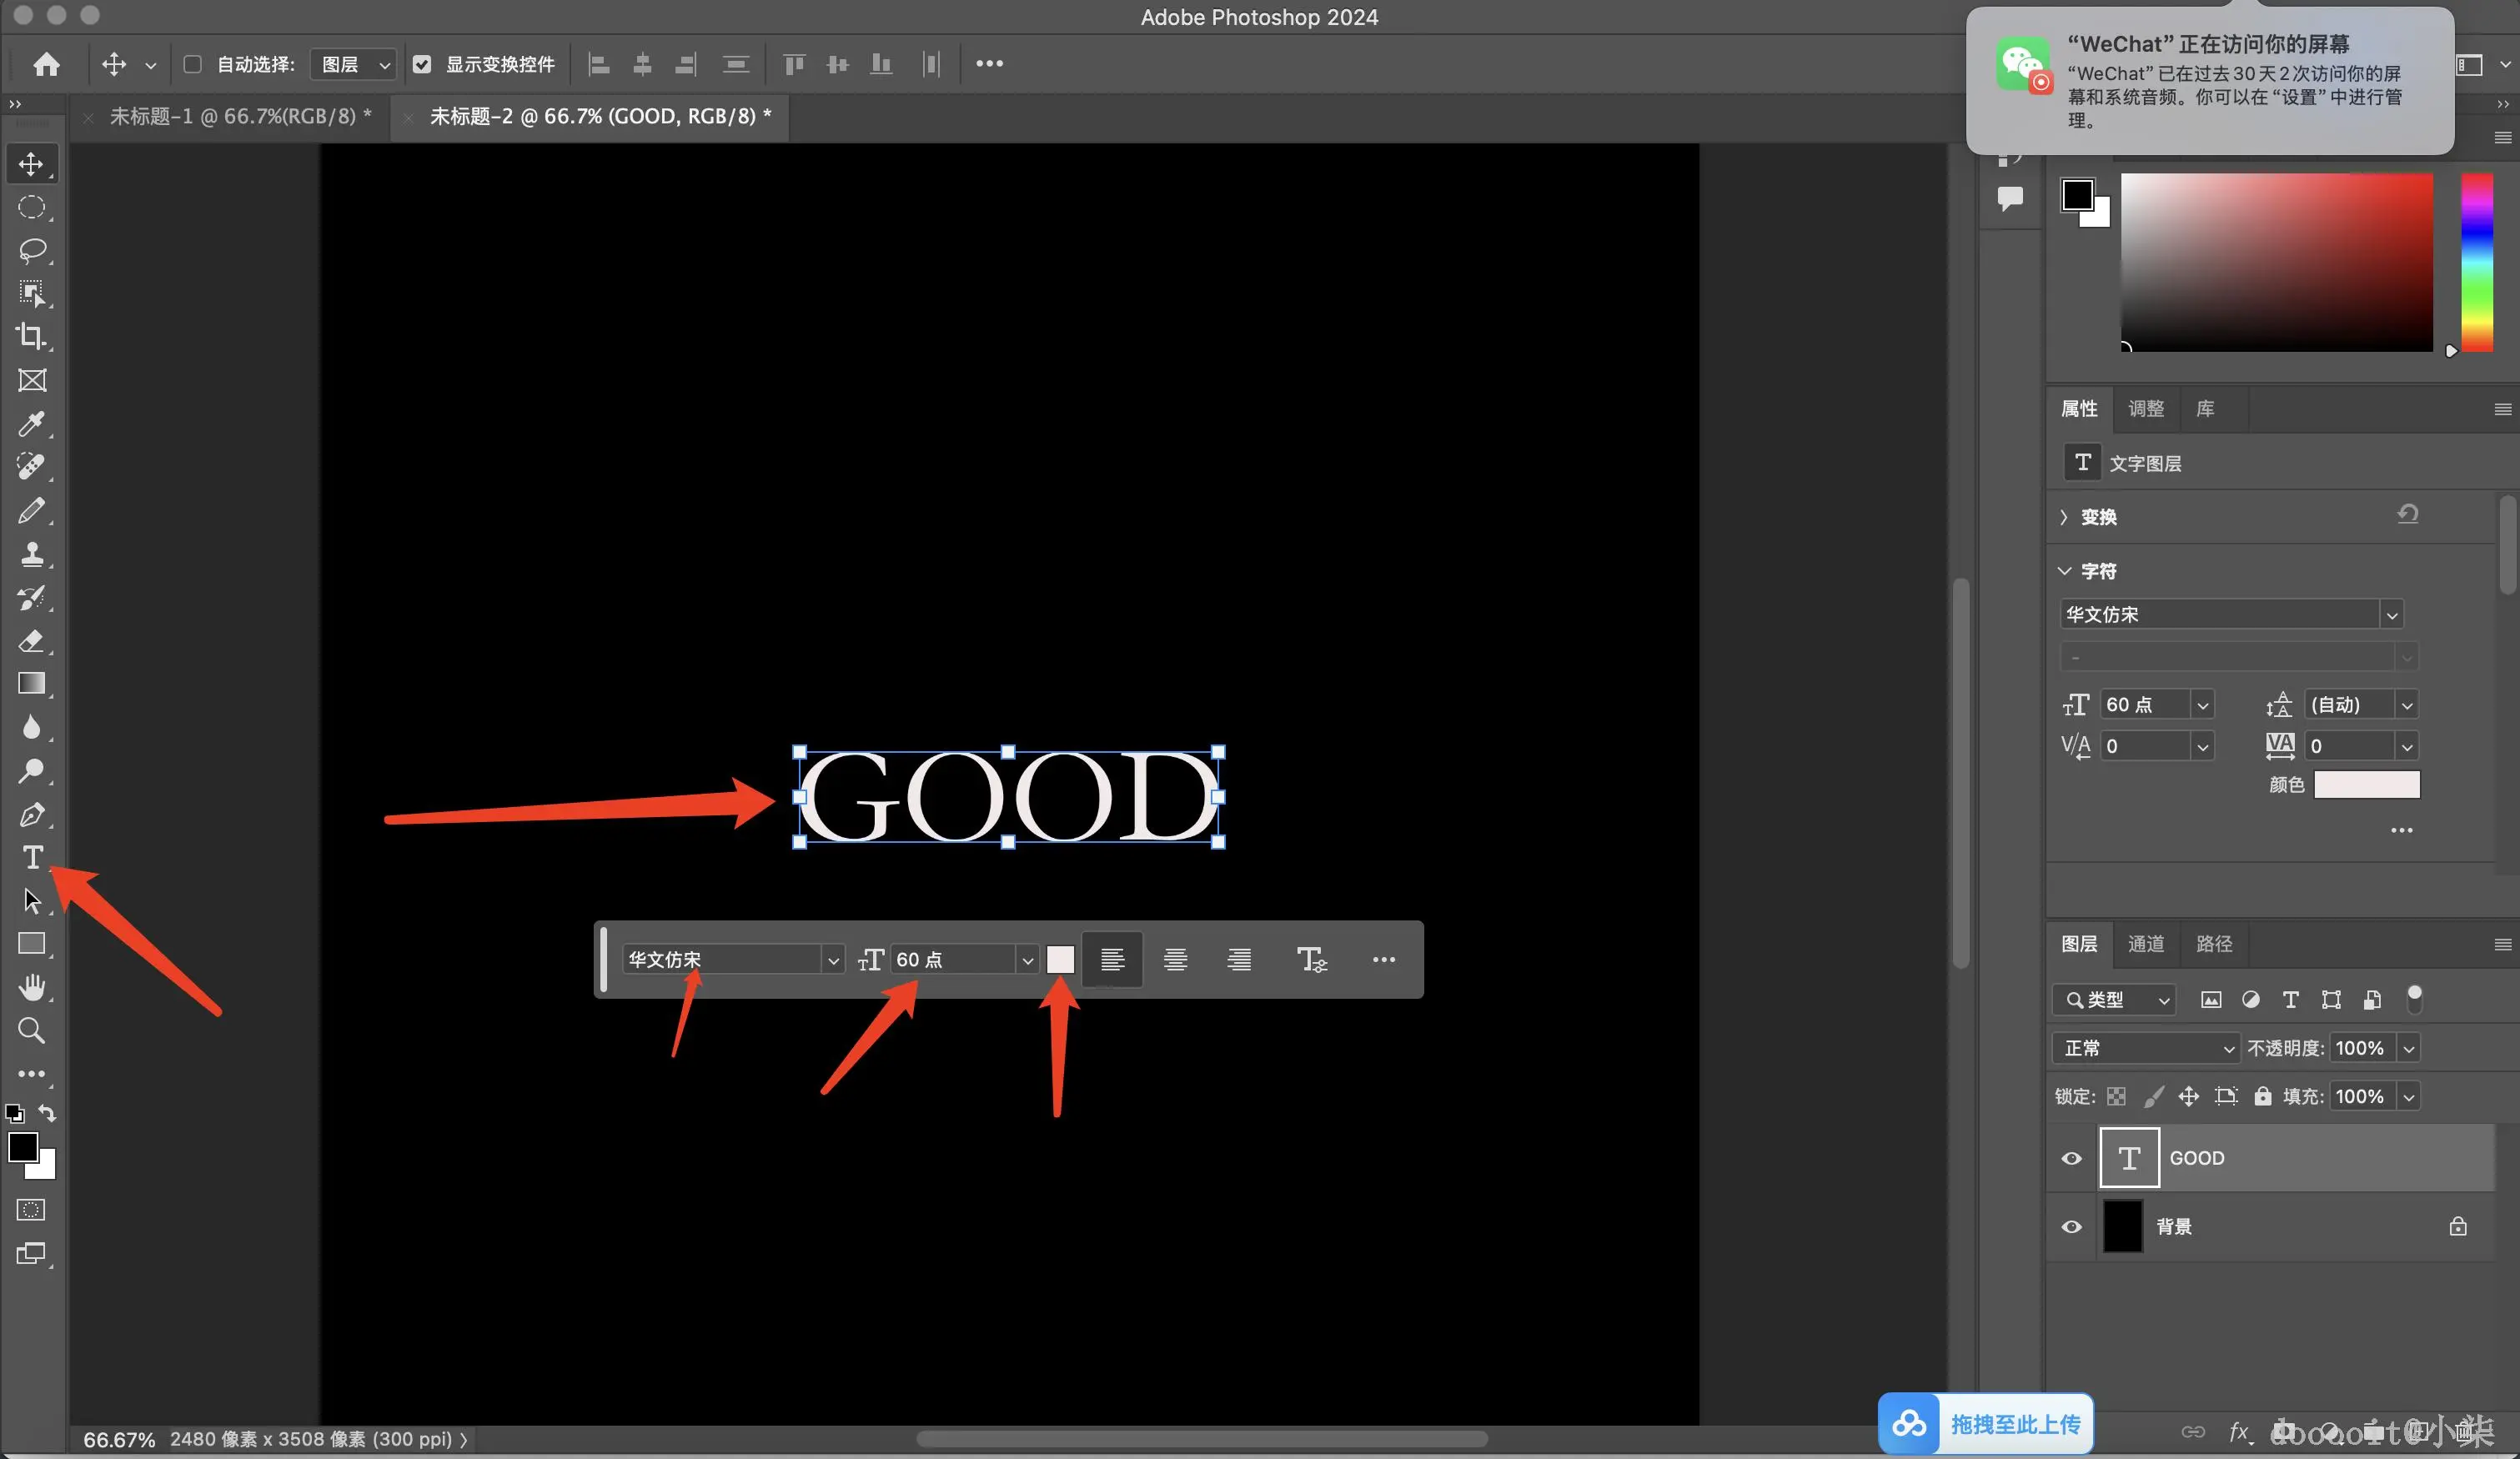
Task: Pick the Eyedropper tool
Action: click(32, 424)
